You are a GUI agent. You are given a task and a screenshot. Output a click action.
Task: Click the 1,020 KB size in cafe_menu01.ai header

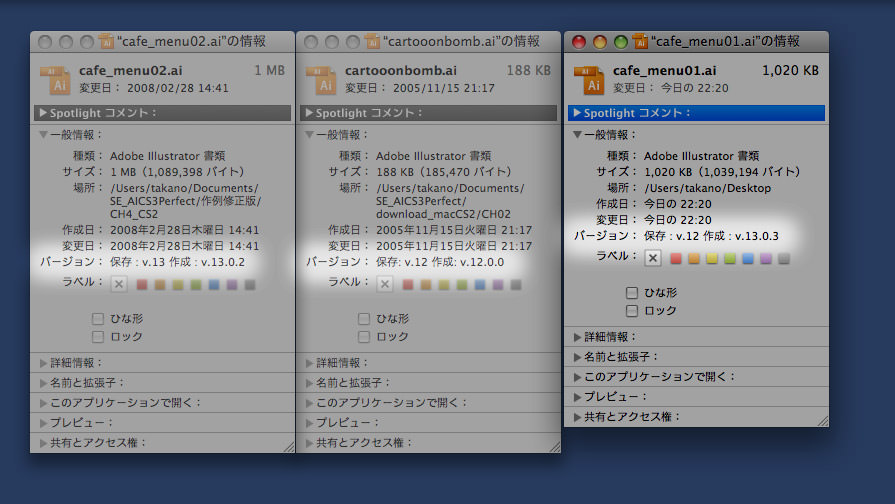(791, 70)
